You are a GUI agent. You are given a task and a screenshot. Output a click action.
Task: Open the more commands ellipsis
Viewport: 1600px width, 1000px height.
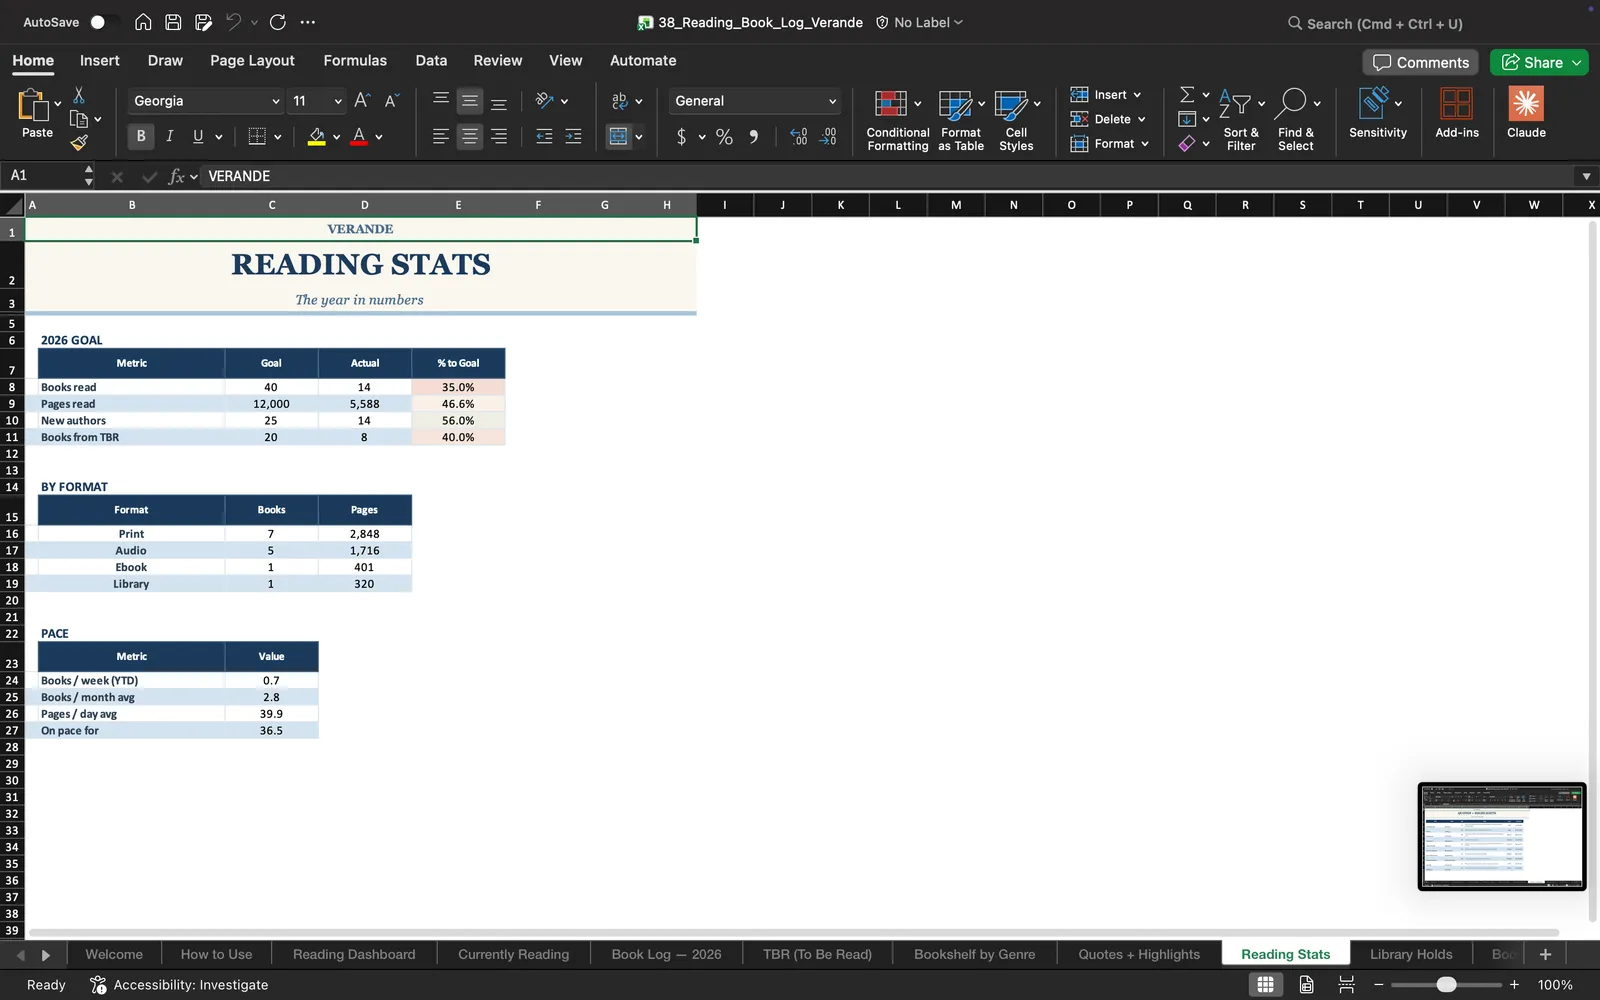point(308,22)
